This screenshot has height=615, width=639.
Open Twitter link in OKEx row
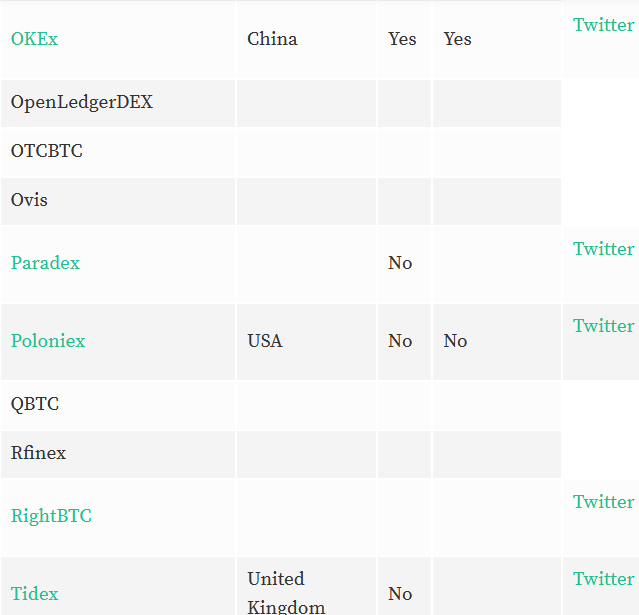[604, 25]
